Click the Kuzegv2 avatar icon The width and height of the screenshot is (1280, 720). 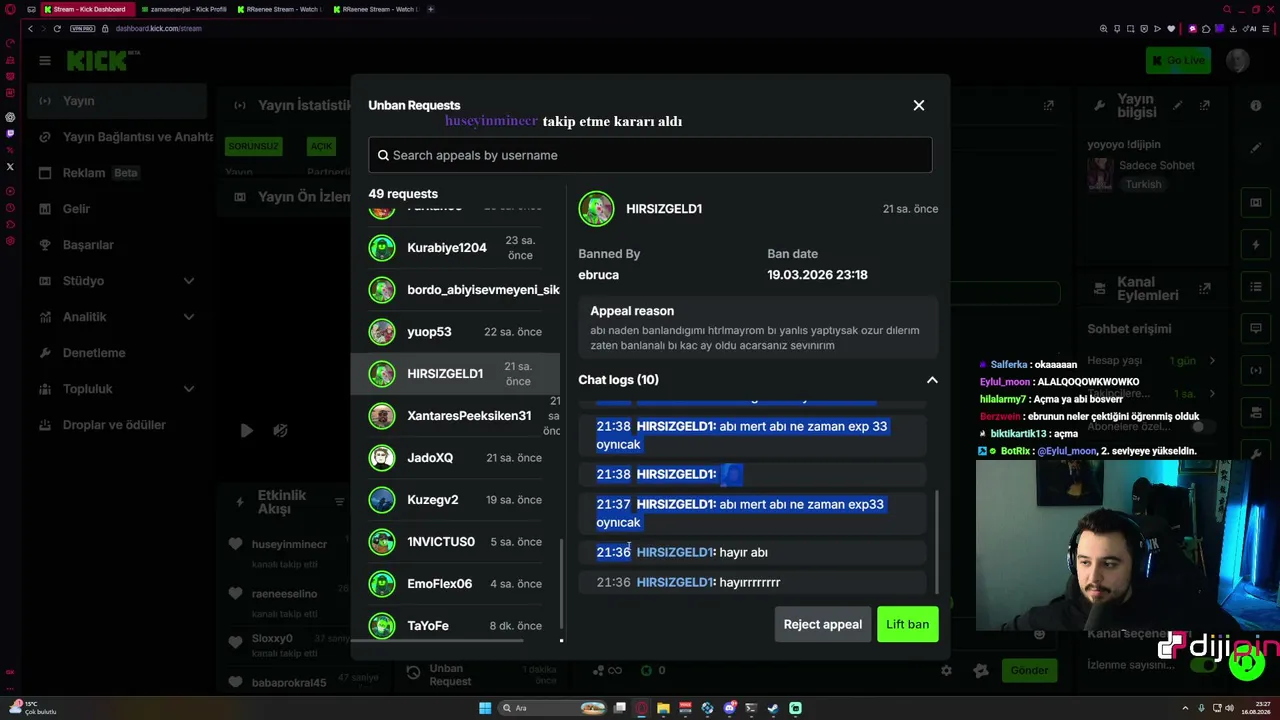pos(382,500)
